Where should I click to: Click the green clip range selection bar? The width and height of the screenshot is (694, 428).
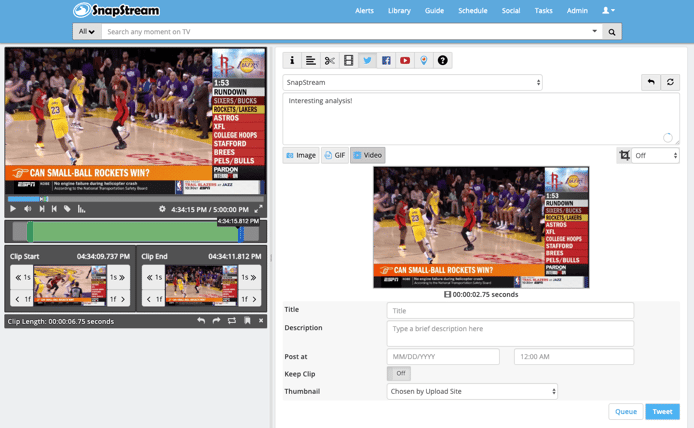click(x=135, y=232)
